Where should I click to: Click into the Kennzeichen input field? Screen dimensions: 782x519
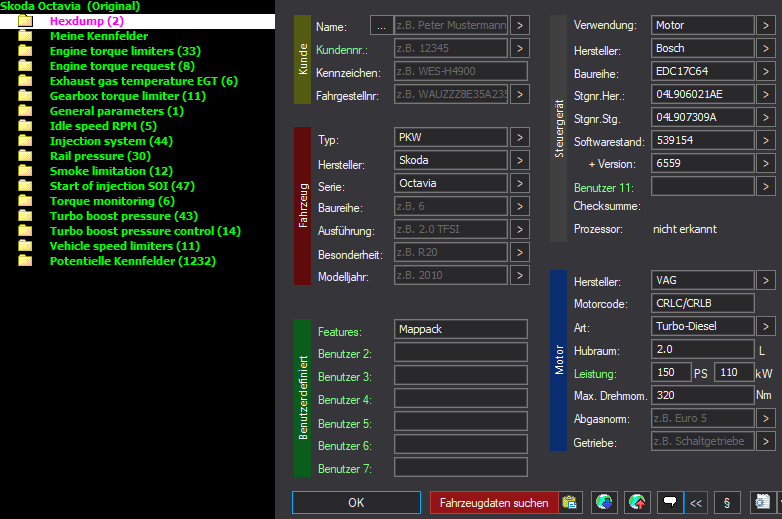pos(460,71)
